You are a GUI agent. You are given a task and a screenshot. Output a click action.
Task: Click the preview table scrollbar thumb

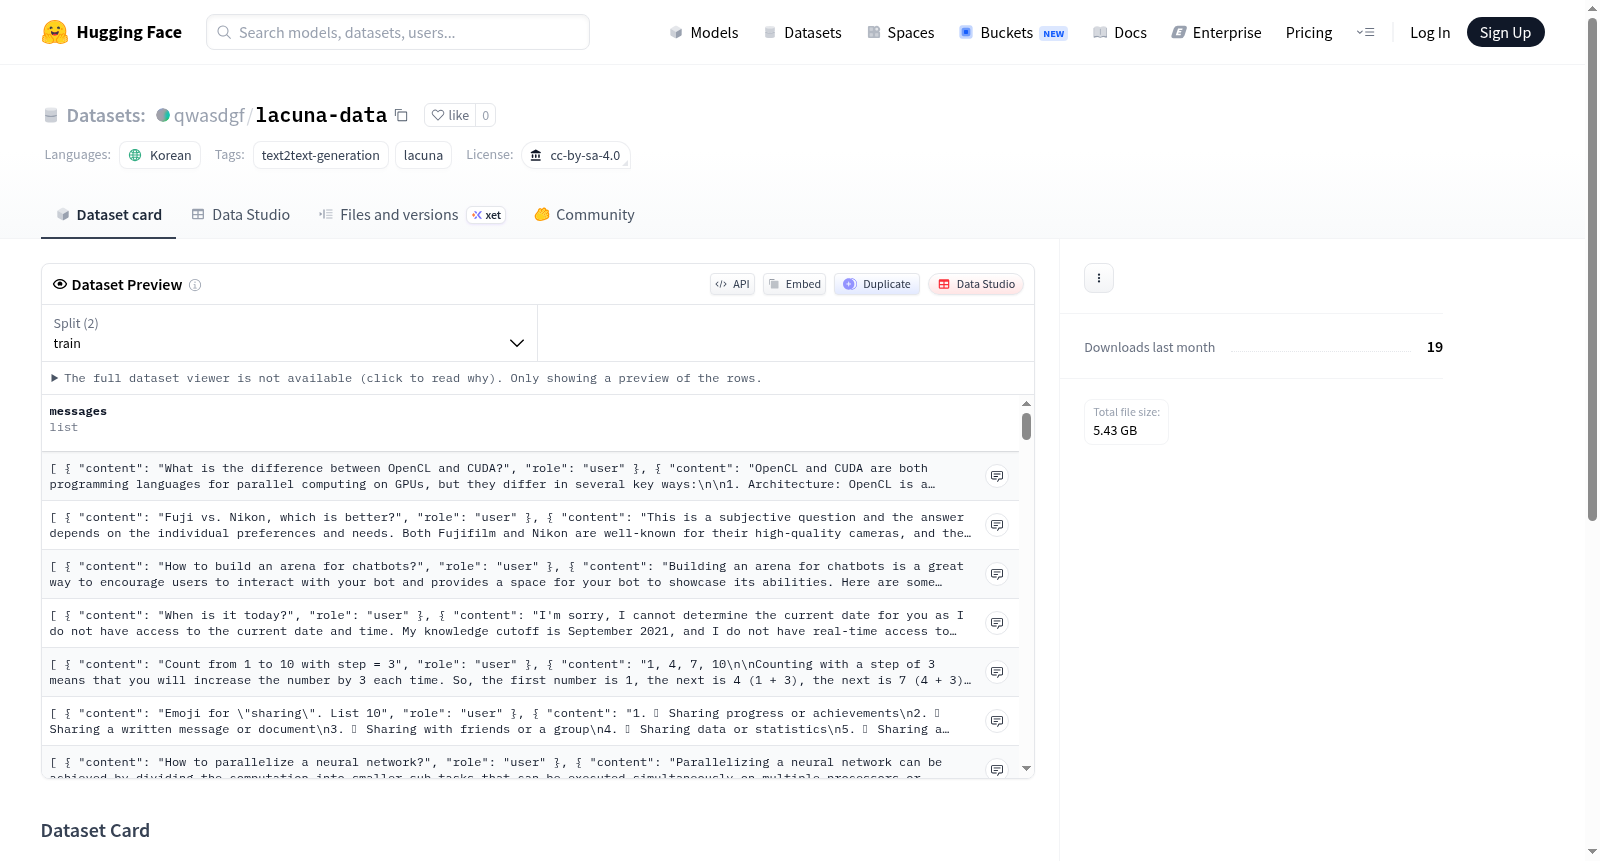pos(1026,427)
